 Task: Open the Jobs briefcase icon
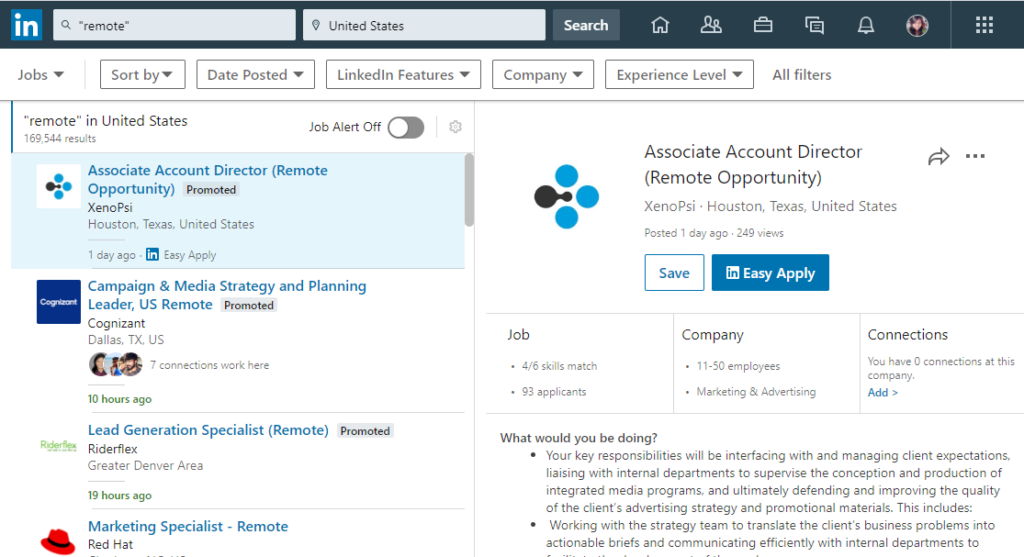[763, 25]
